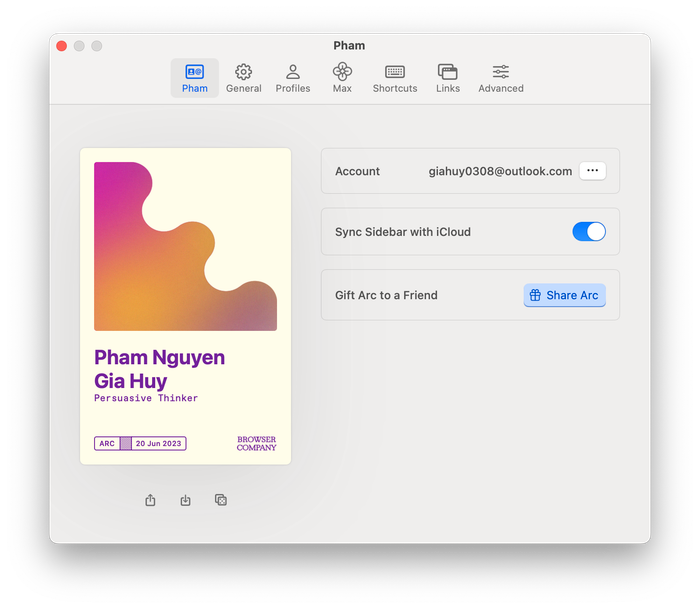Viewport: 700px width, 609px height.
Task: Click the Persuasive Thinker subtitle
Action: tap(146, 398)
